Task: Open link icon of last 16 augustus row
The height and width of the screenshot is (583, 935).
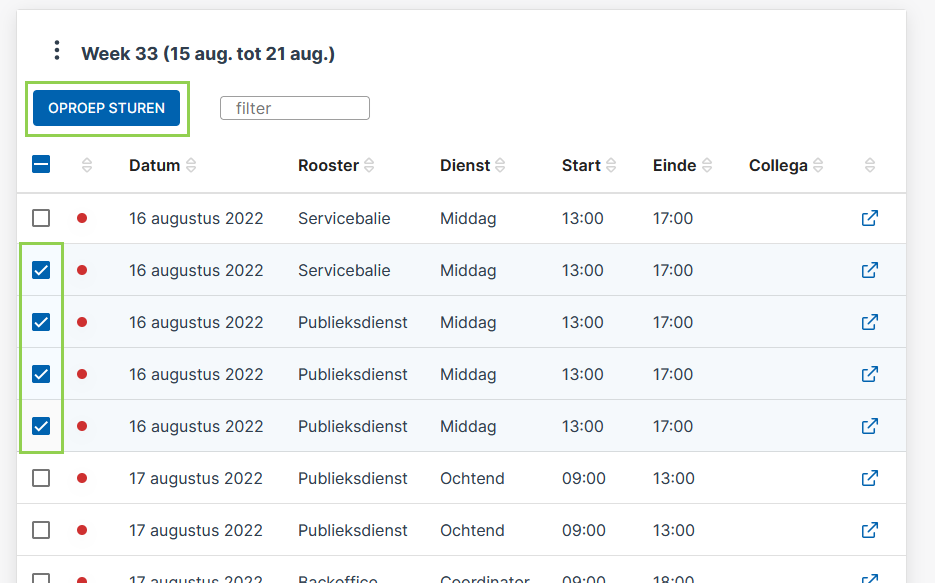Action: pos(869,426)
